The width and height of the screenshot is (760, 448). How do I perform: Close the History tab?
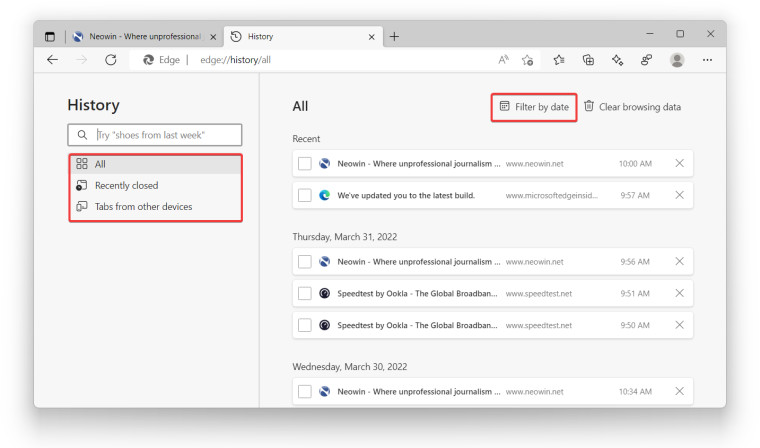click(371, 37)
